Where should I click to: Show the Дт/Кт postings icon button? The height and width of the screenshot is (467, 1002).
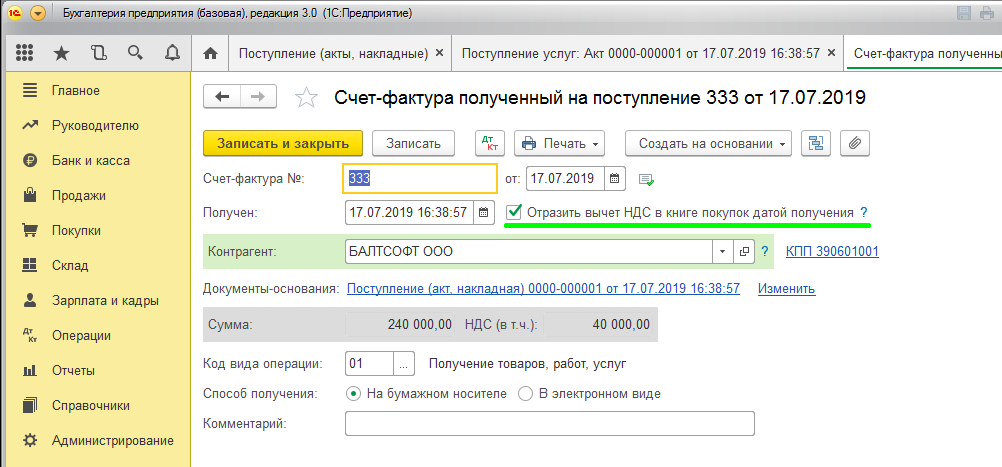[490, 144]
